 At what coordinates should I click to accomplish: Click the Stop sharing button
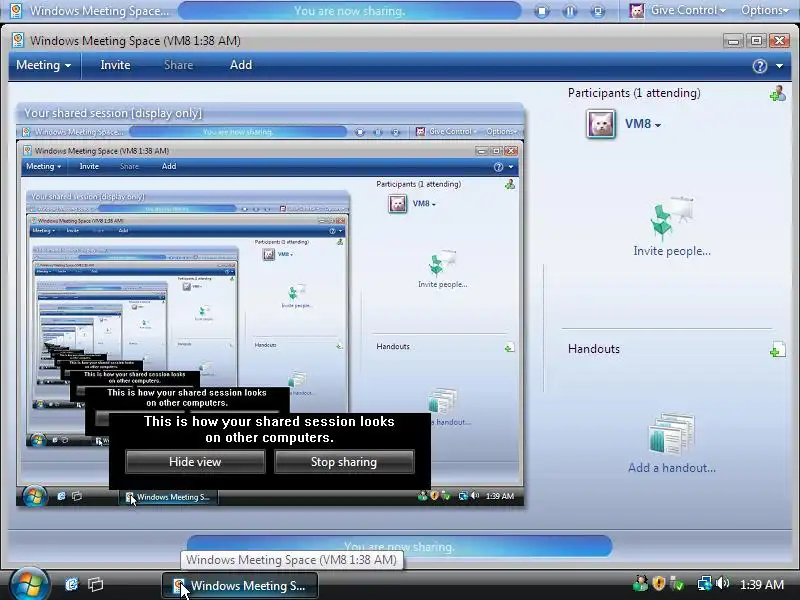click(x=344, y=462)
